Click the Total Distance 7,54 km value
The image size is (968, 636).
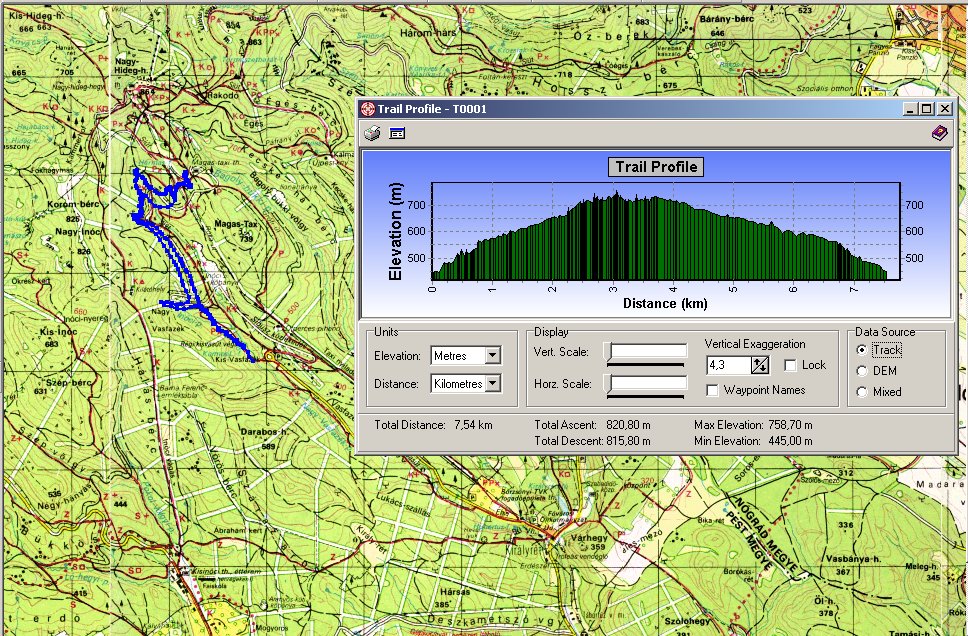[x=473, y=425]
